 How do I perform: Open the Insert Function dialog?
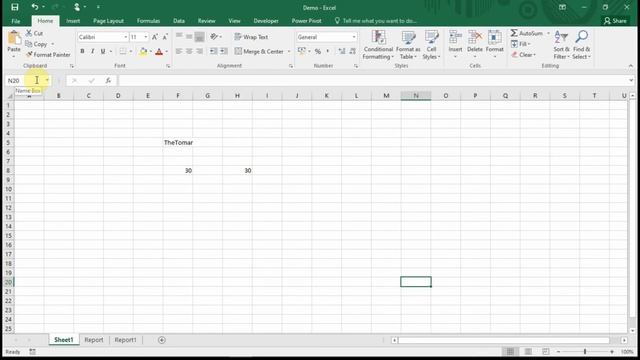pos(108,80)
